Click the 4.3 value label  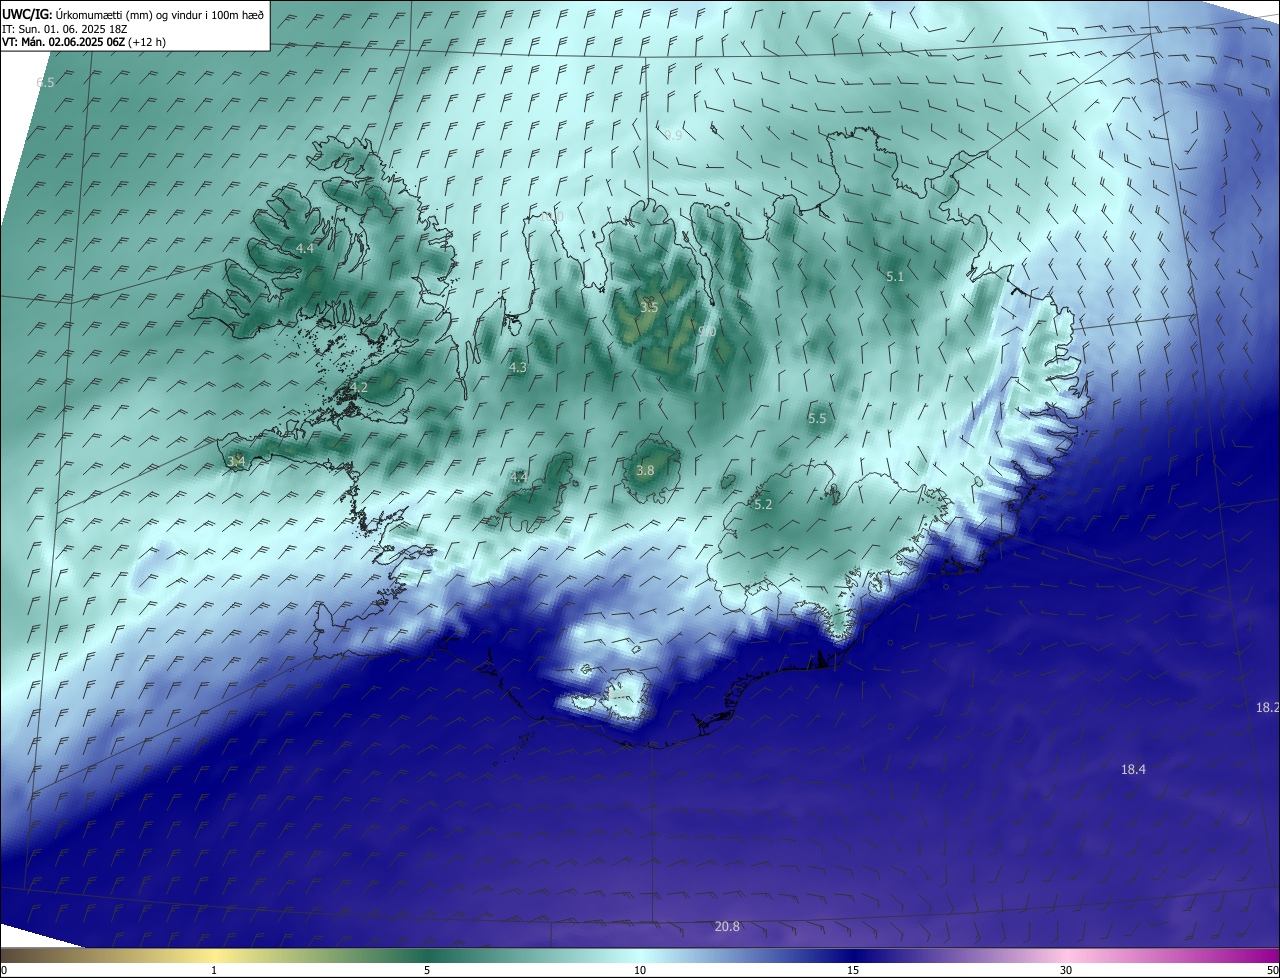[518, 368]
